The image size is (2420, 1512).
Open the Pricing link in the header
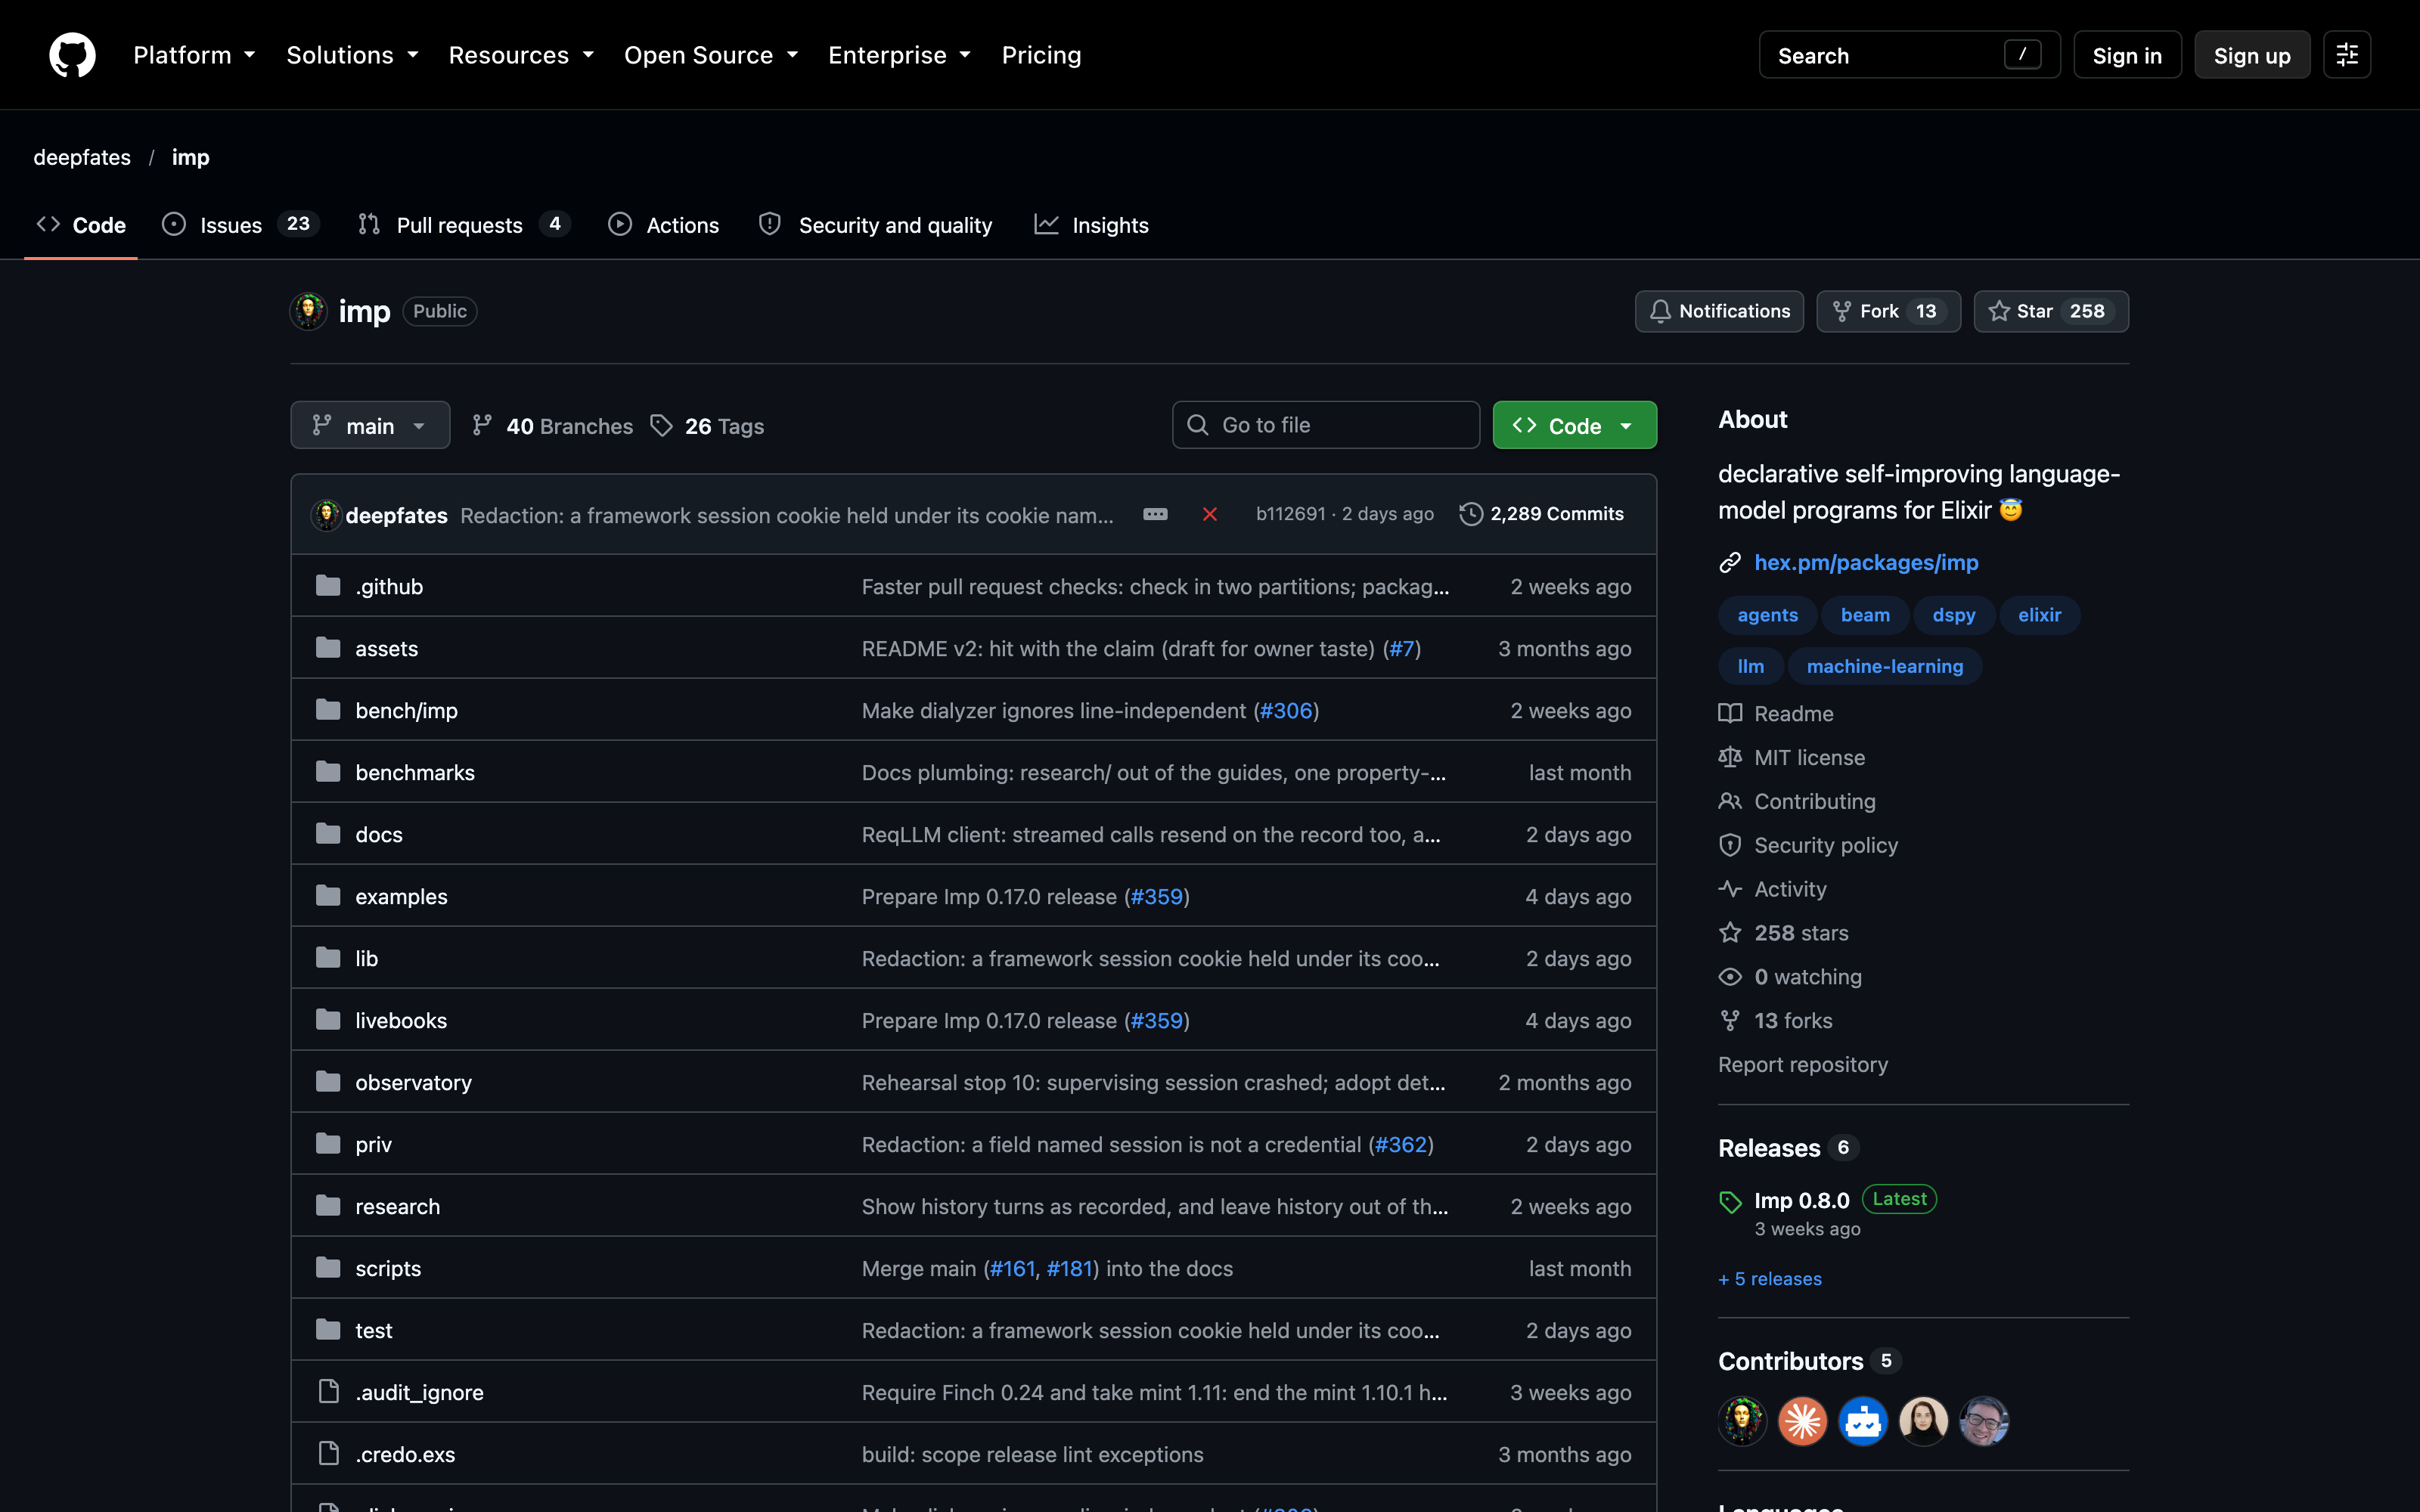click(x=1041, y=55)
